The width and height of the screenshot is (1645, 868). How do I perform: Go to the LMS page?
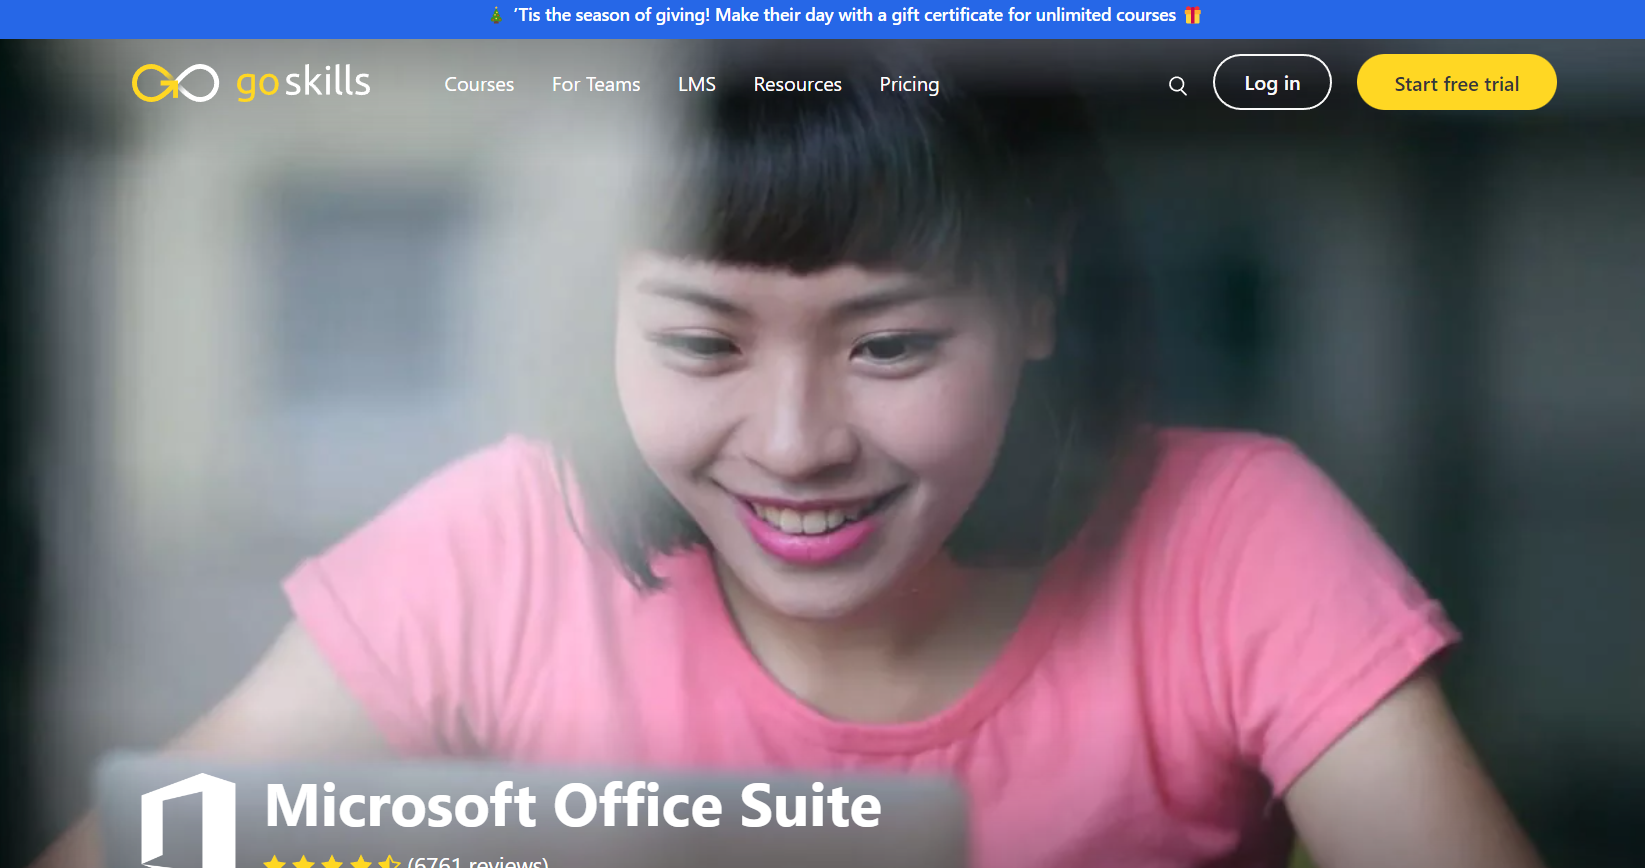[696, 85]
